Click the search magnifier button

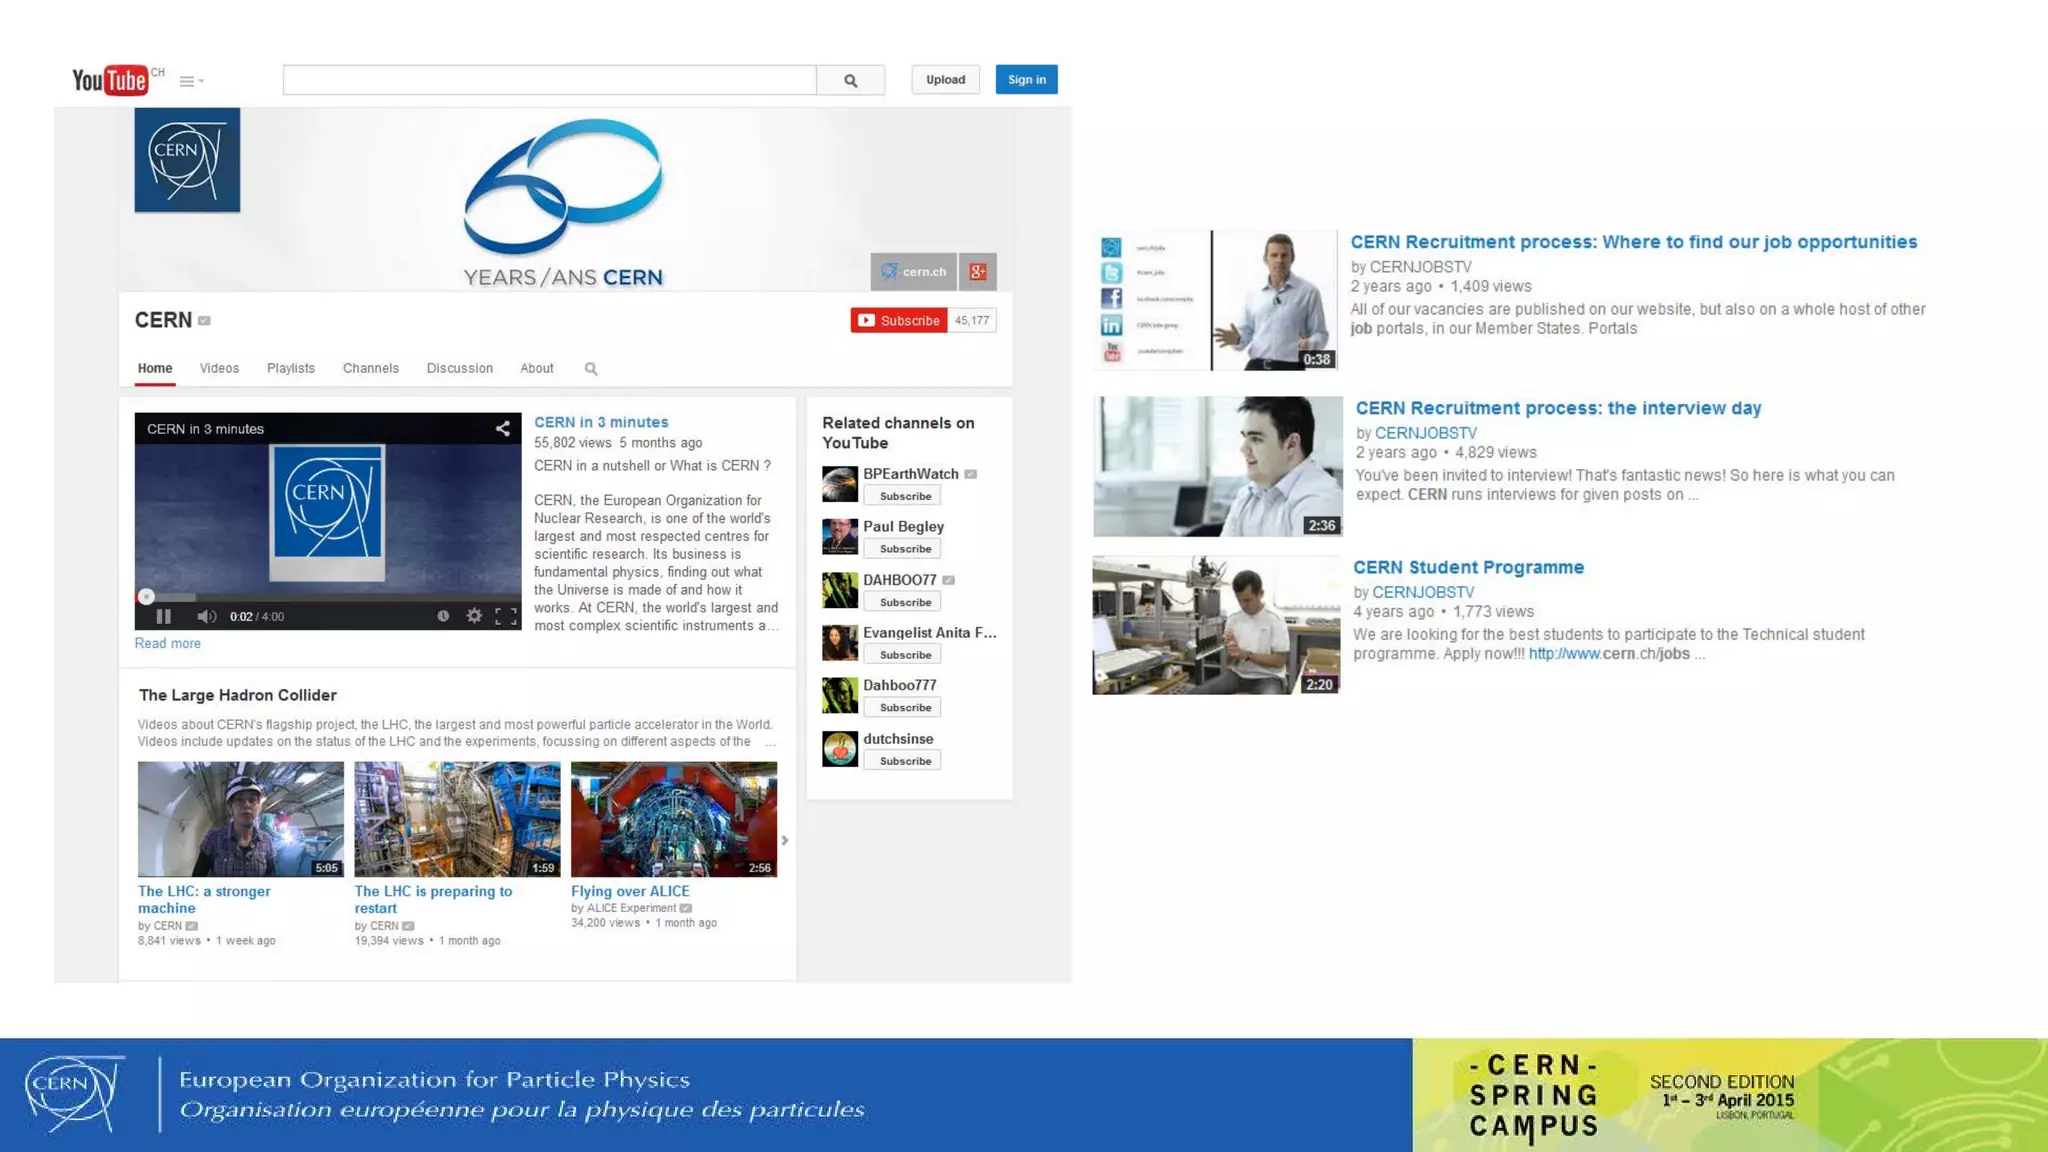(850, 80)
